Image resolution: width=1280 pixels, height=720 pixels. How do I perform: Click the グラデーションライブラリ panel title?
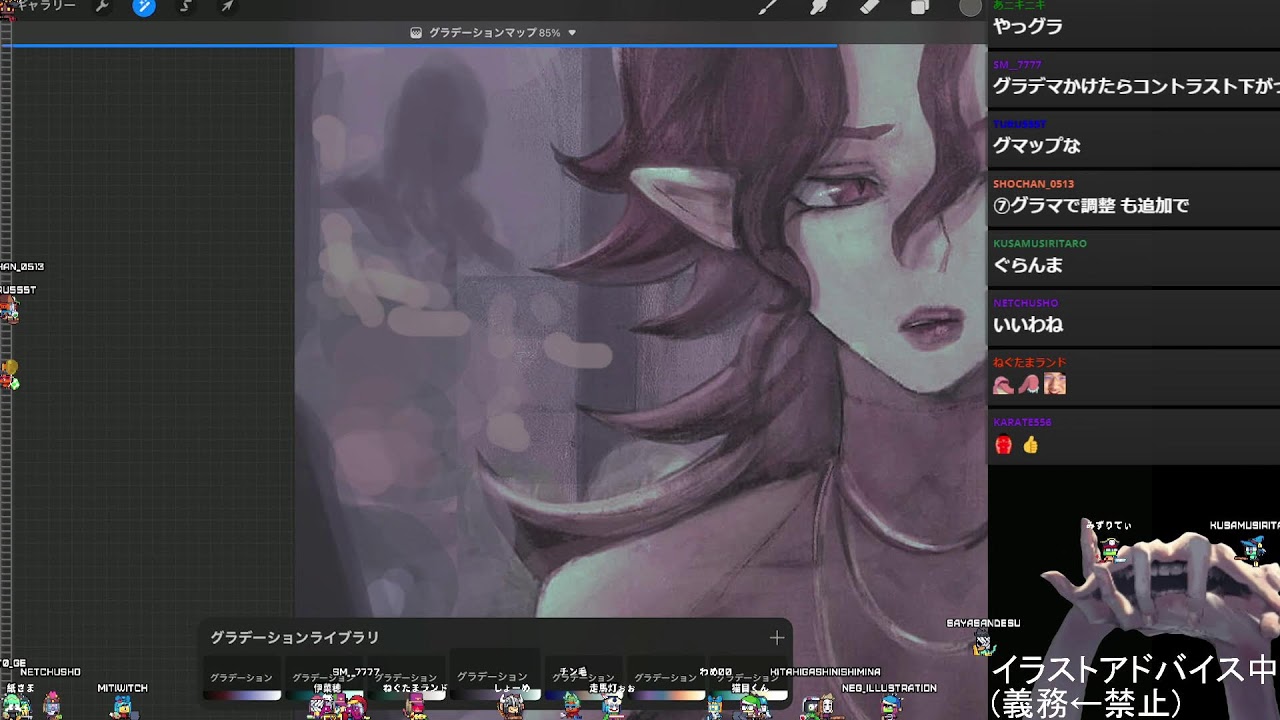tap(295, 637)
